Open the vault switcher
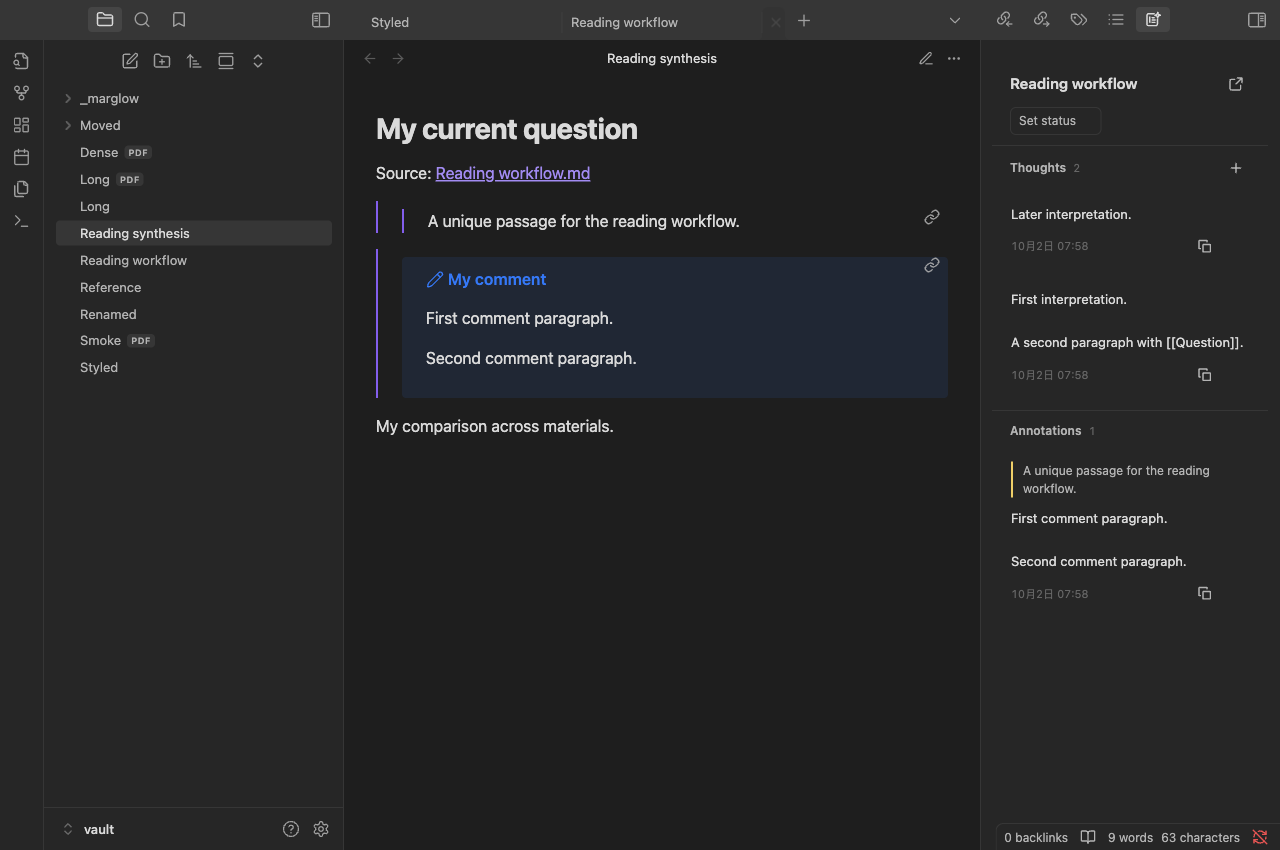 [89, 829]
